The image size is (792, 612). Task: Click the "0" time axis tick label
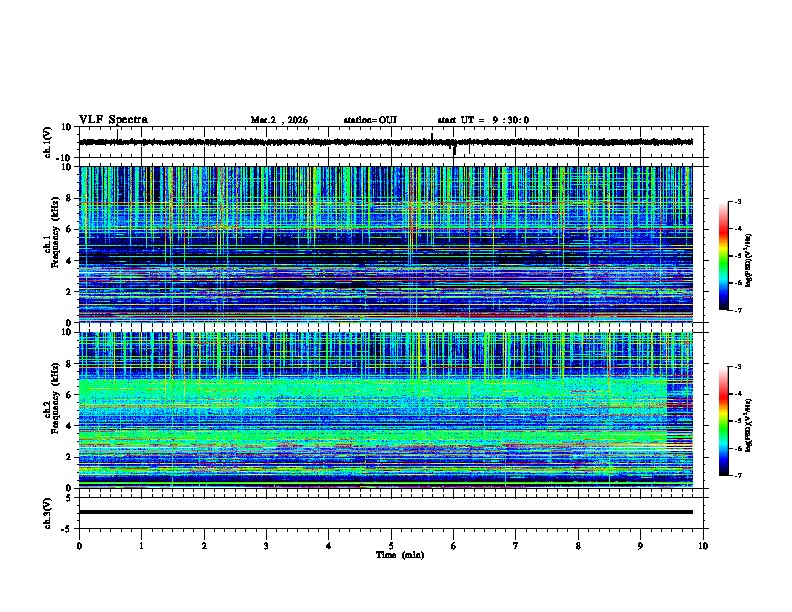click(x=79, y=546)
